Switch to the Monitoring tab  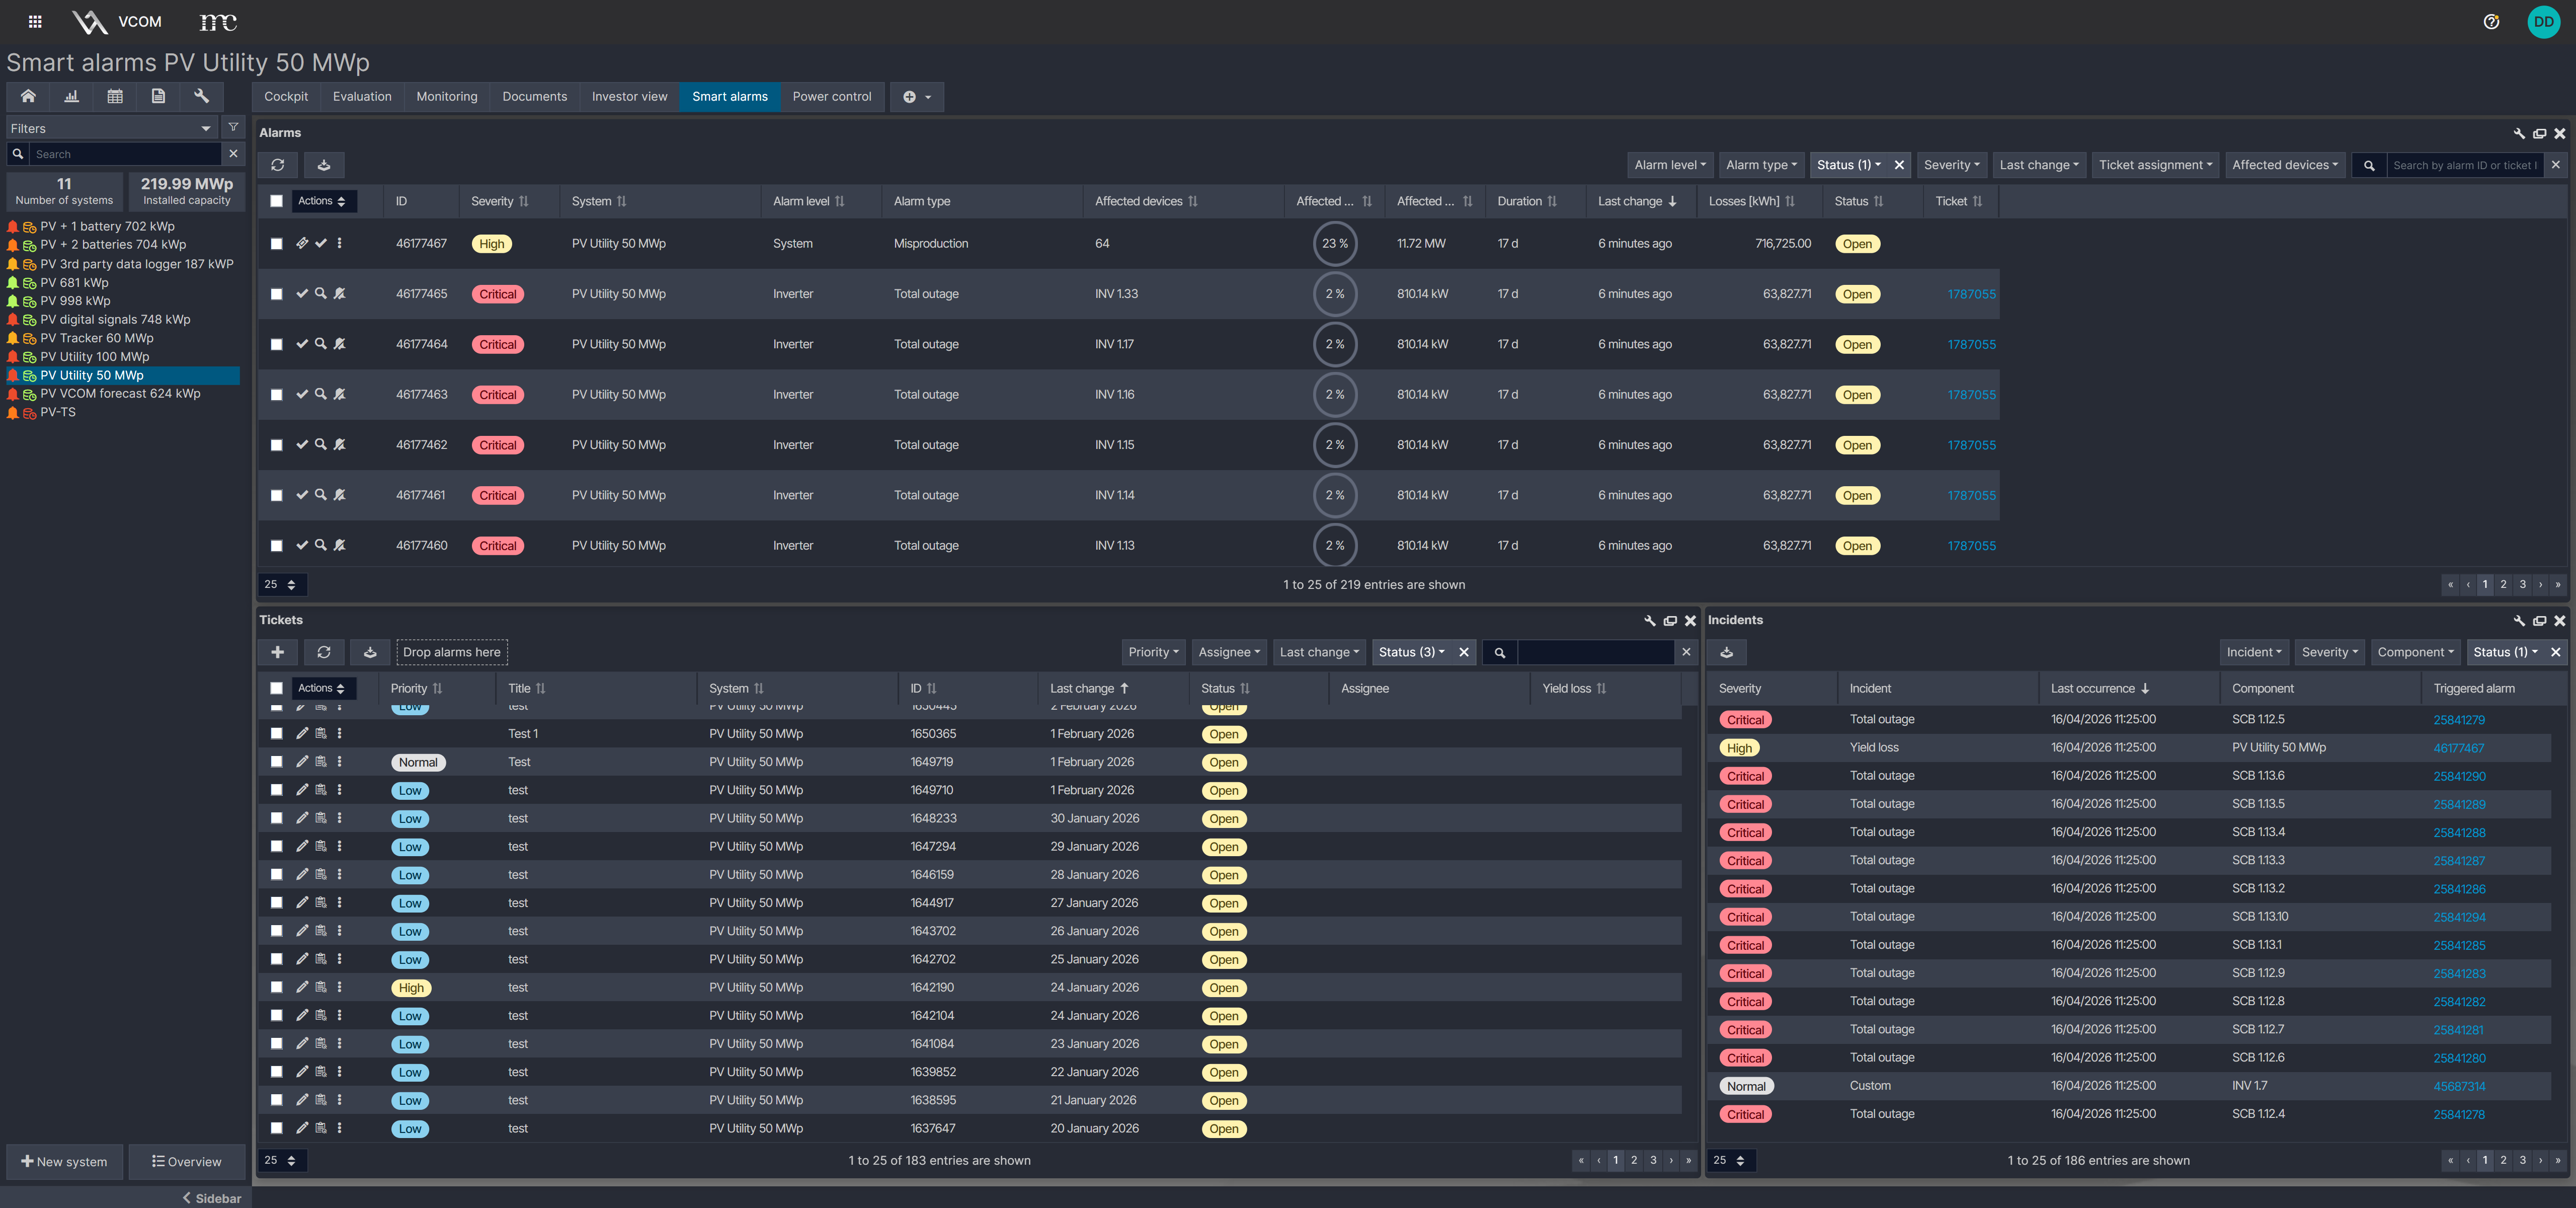click(446, 97)
